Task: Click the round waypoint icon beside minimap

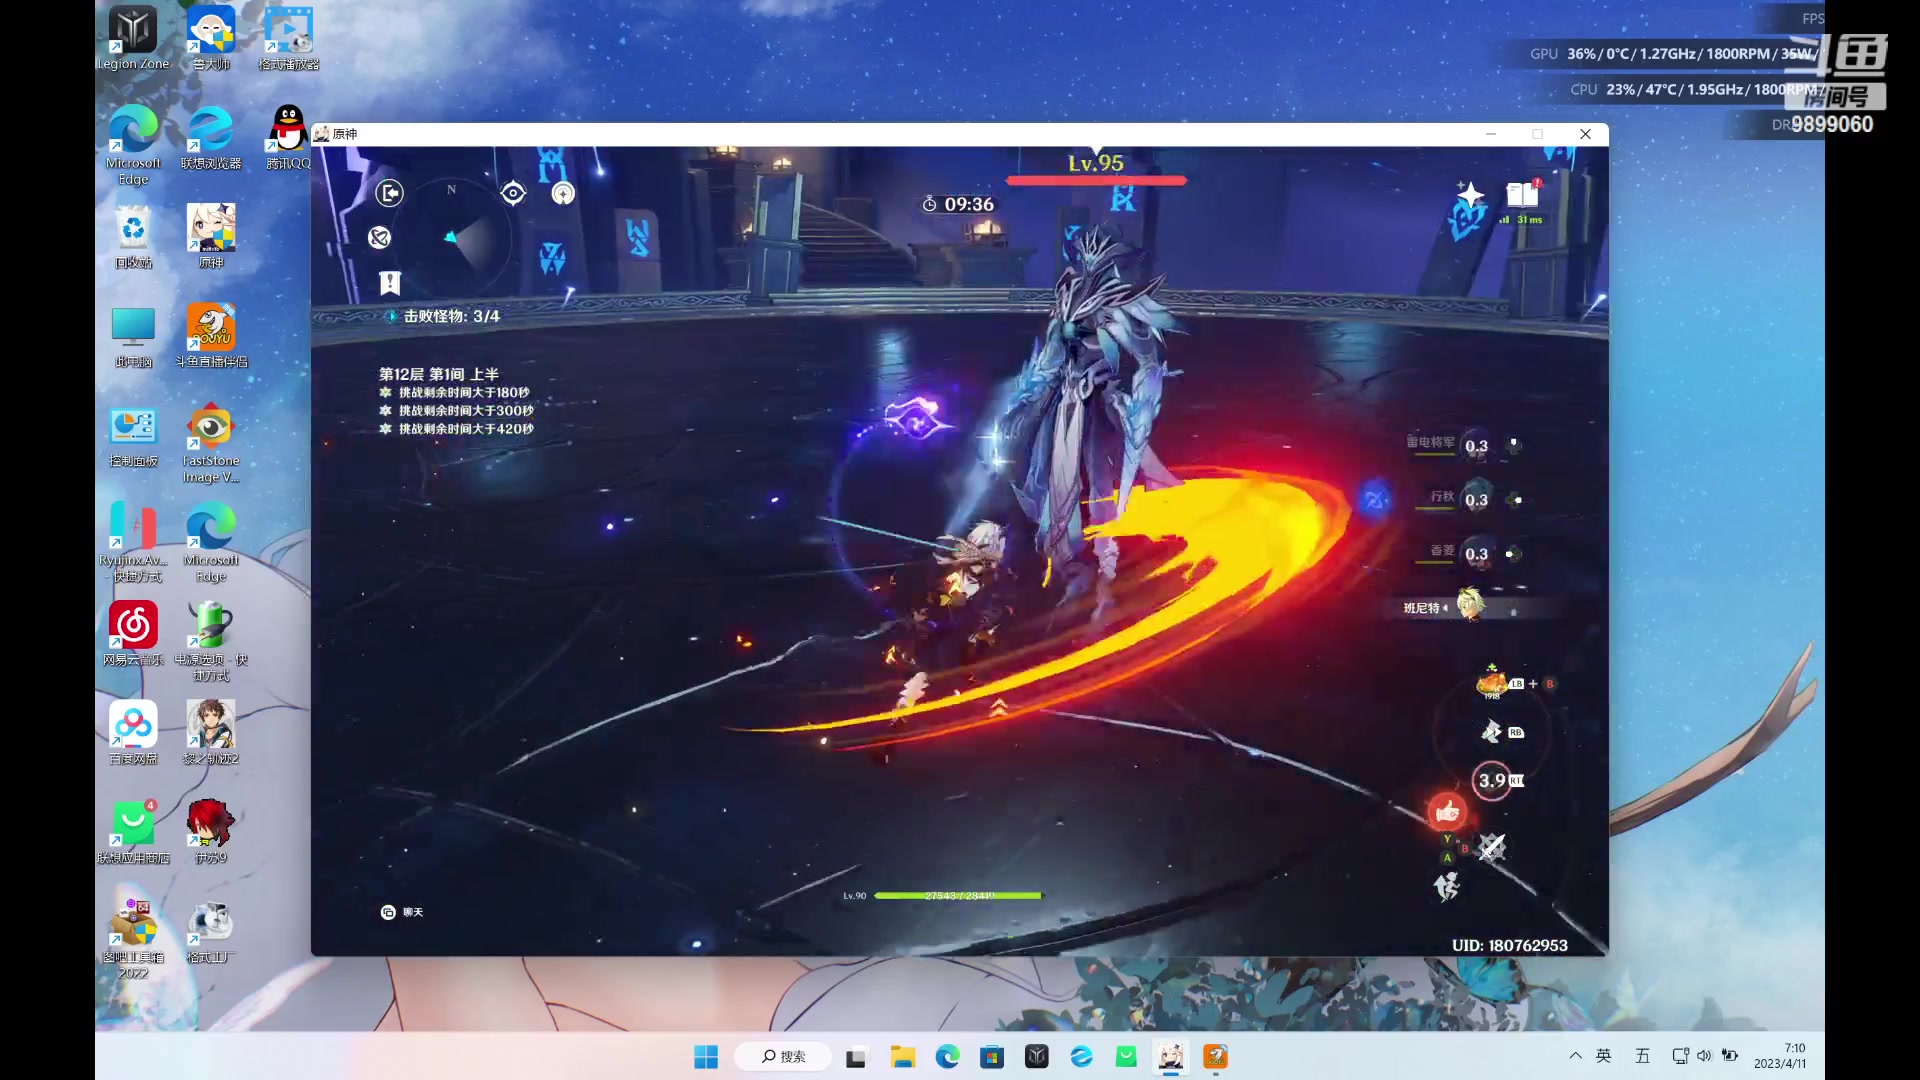Action: tap(563, 193)
